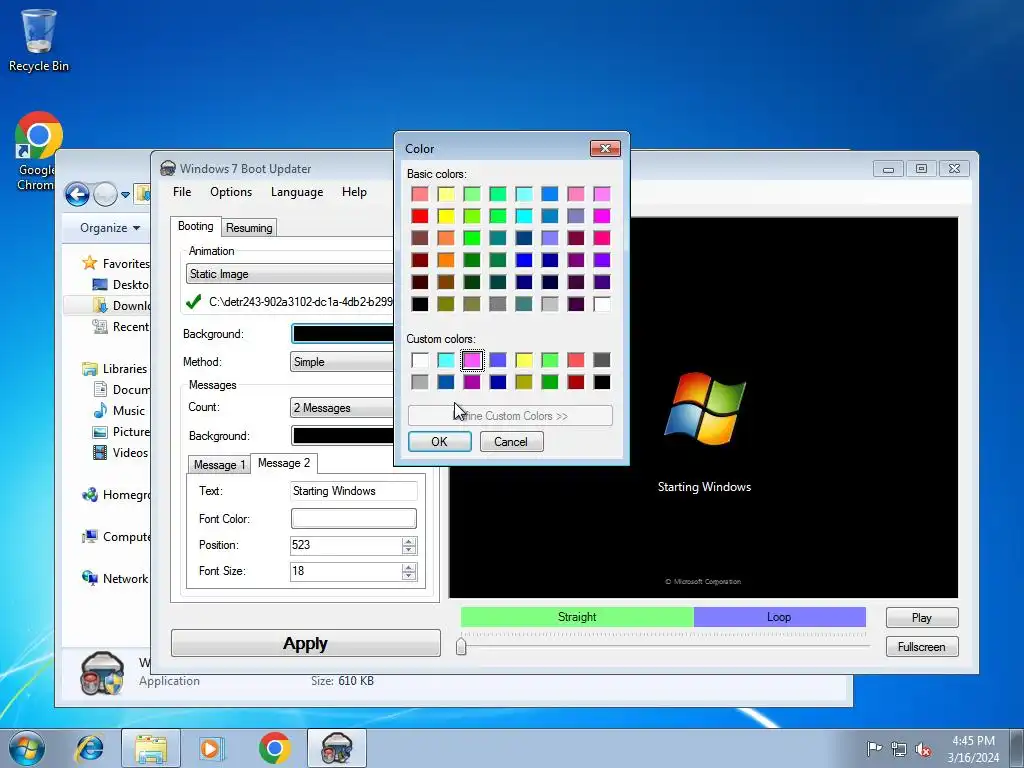The width and height of the screenshot is (1024, 768).
Task: Click the Favorites star in Explorer sidebar
Action: [89, 263]
